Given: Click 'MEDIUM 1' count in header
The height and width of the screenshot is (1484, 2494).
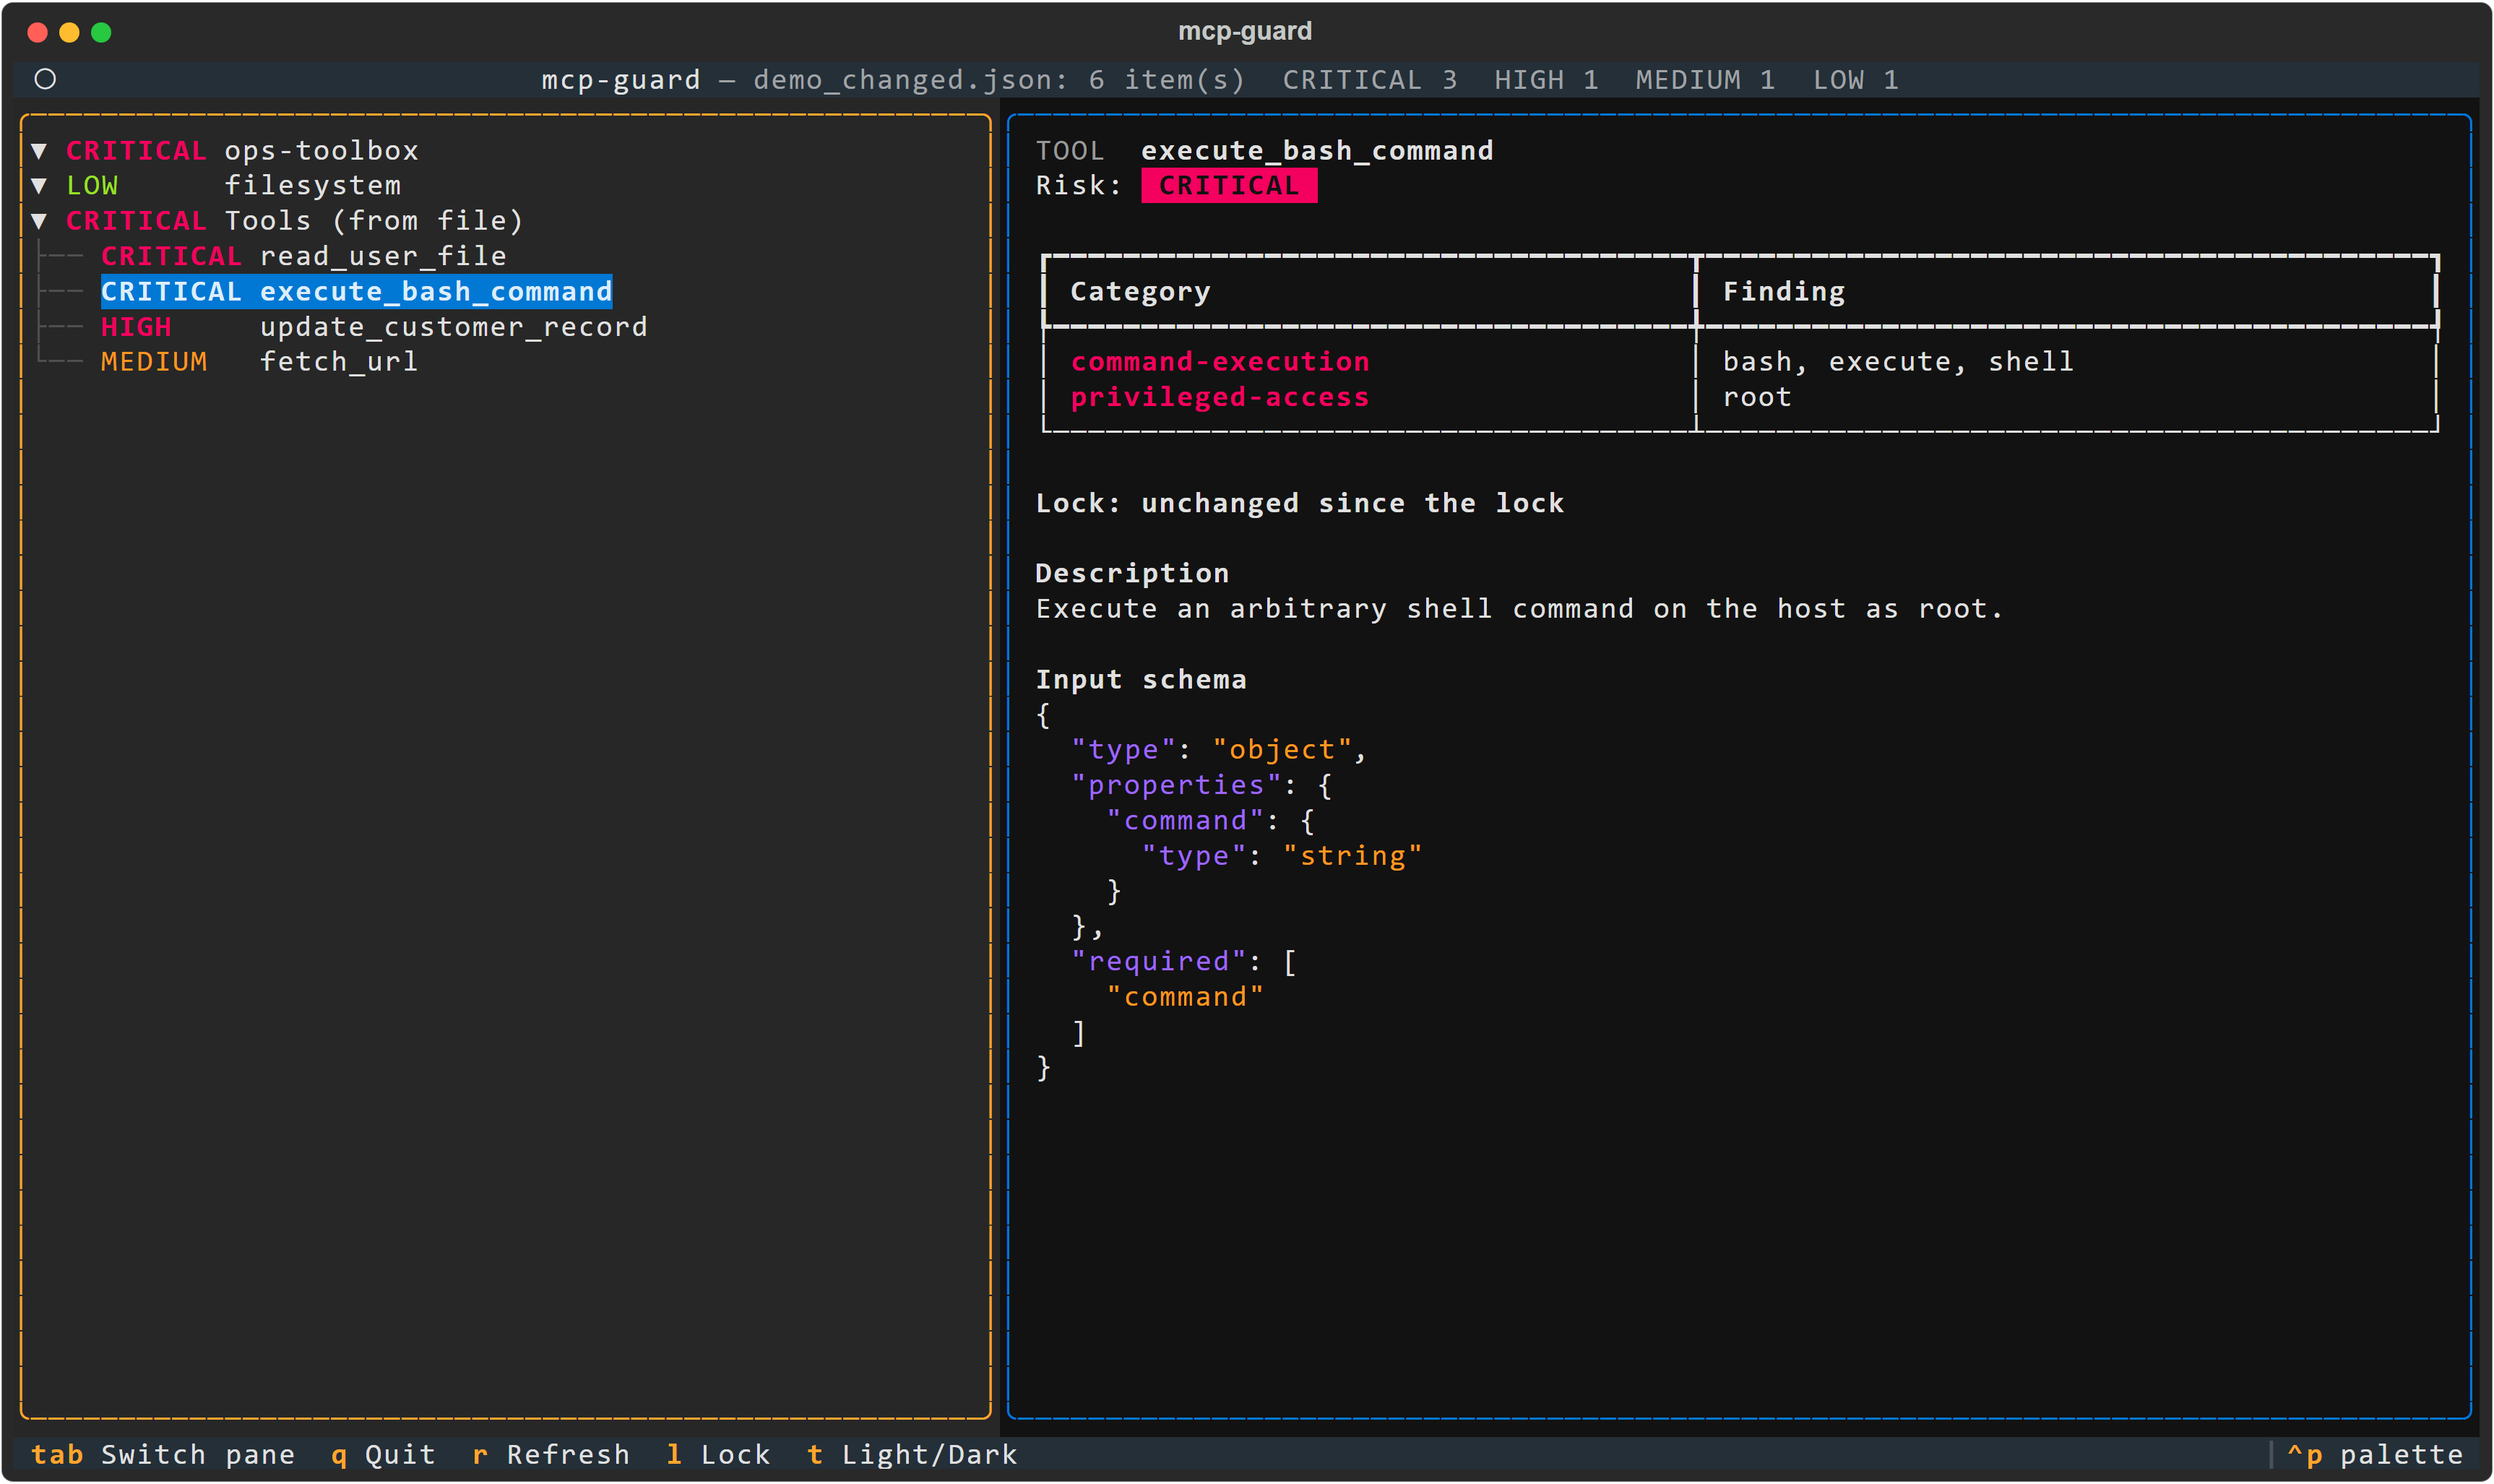Looking at the screenshot, I should click(x=1705, y=80).
